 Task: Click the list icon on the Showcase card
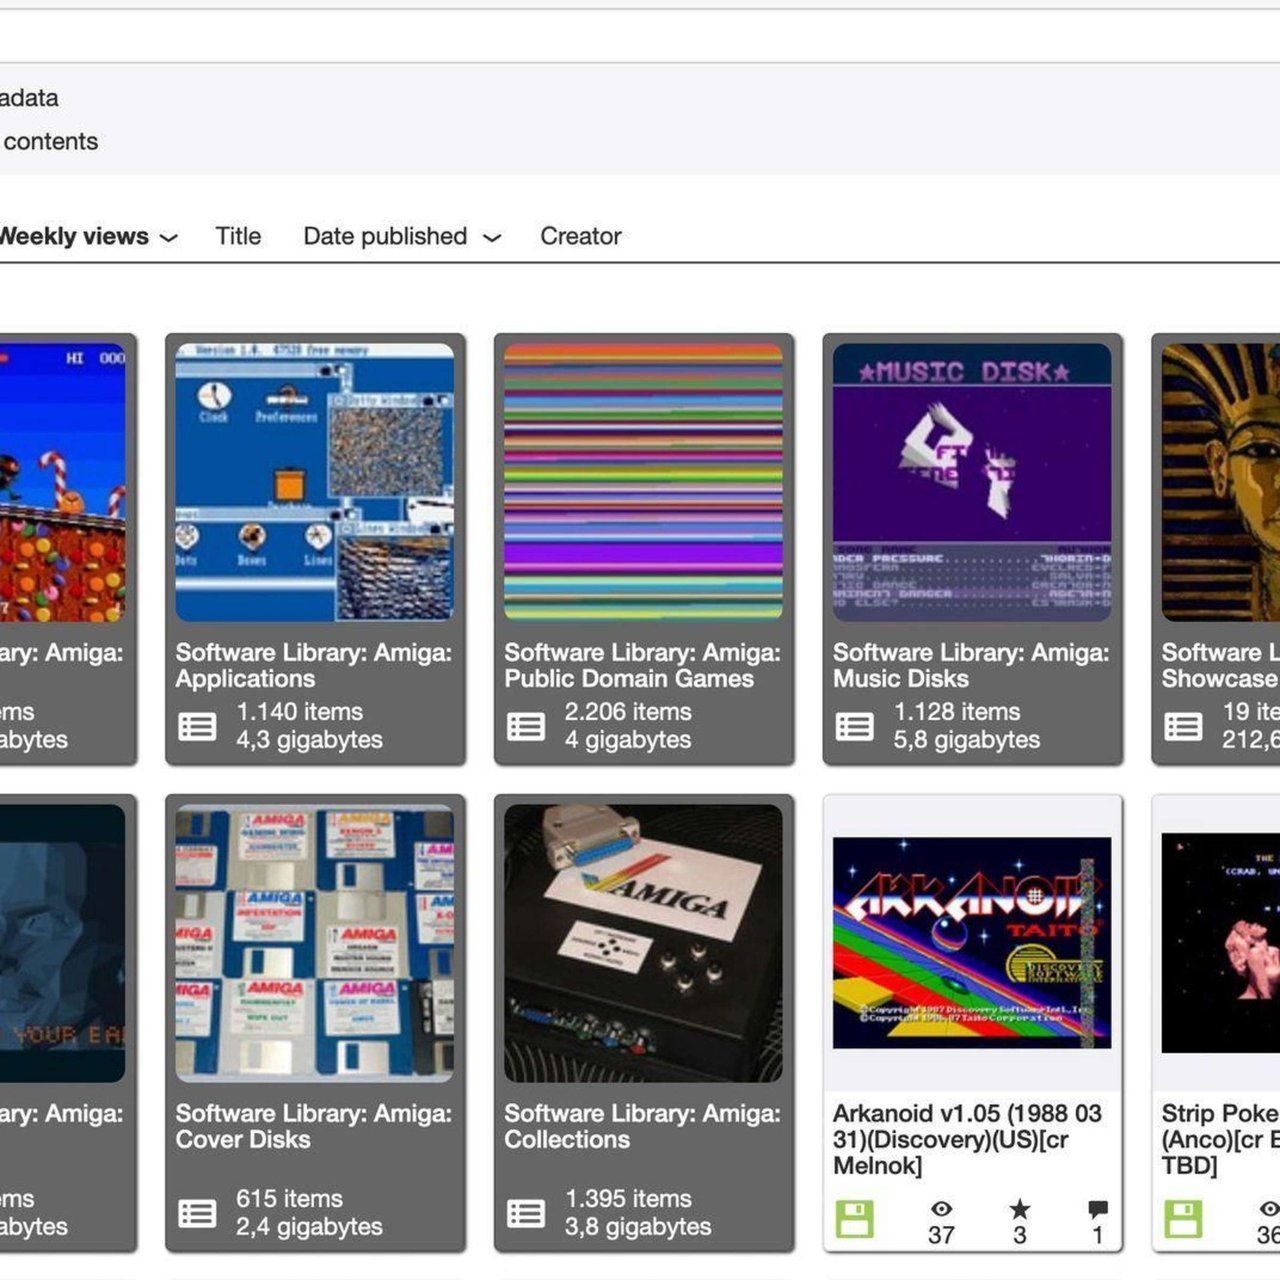(1184, 726)
